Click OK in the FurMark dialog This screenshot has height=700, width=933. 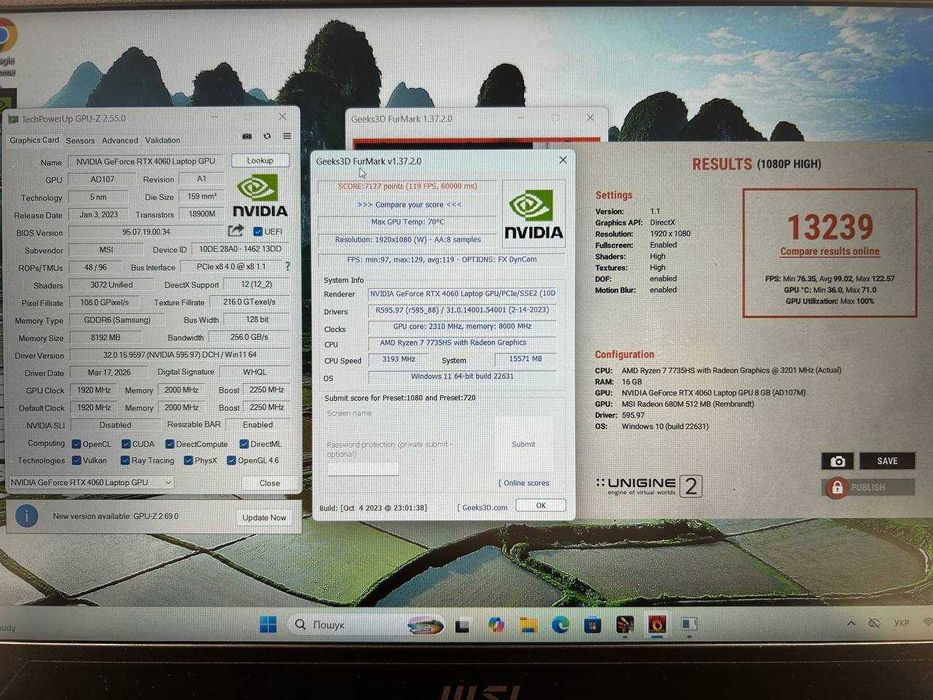(x=540, y=505)
